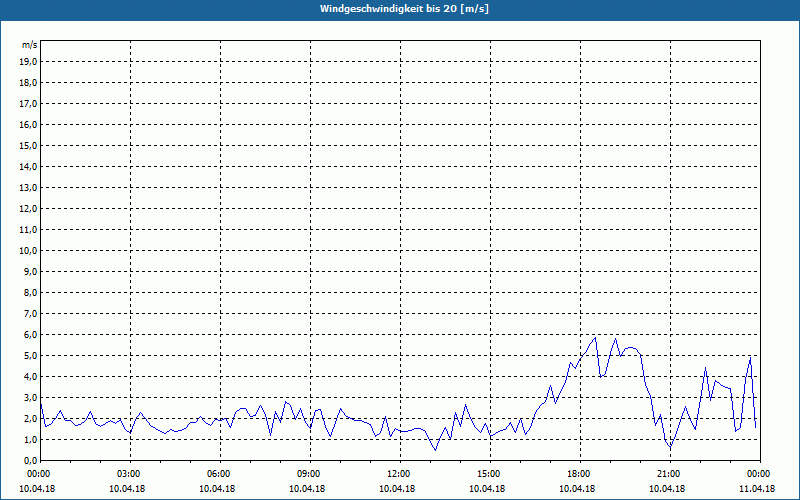Click the '03:00' time label on x-axis
This screenshot has width=800, height=500.
[x=131, y=474]
